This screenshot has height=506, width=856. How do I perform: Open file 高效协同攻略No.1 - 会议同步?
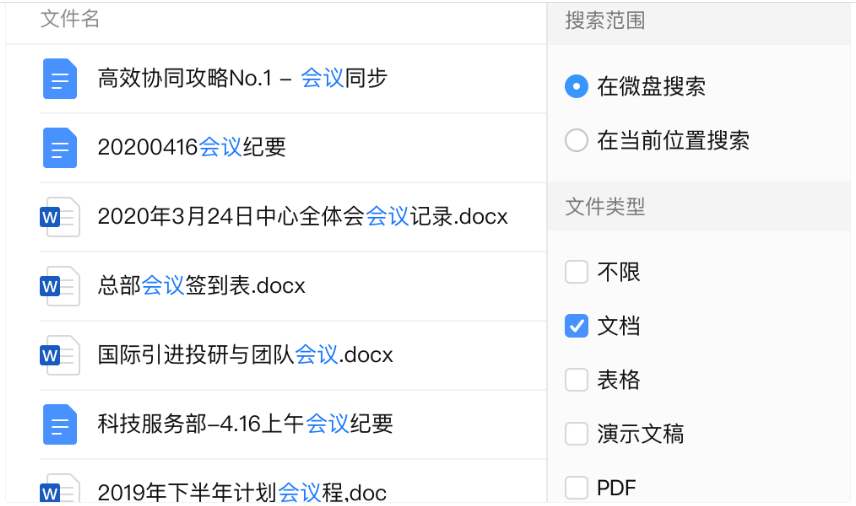pyautogui.click(x=242, y=79)
